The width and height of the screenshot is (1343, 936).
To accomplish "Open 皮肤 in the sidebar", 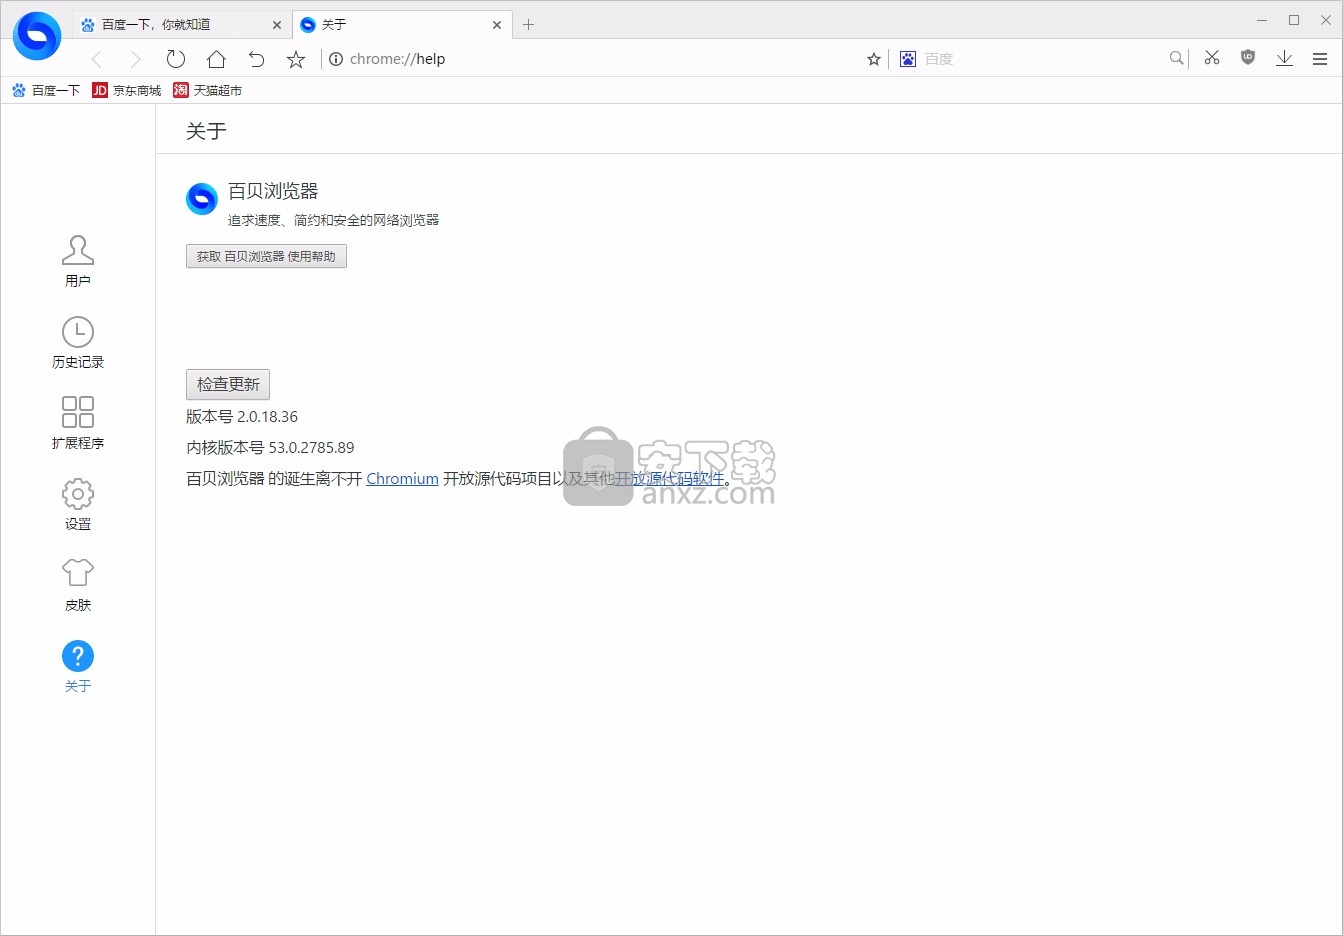I will (x=78, y=585).
